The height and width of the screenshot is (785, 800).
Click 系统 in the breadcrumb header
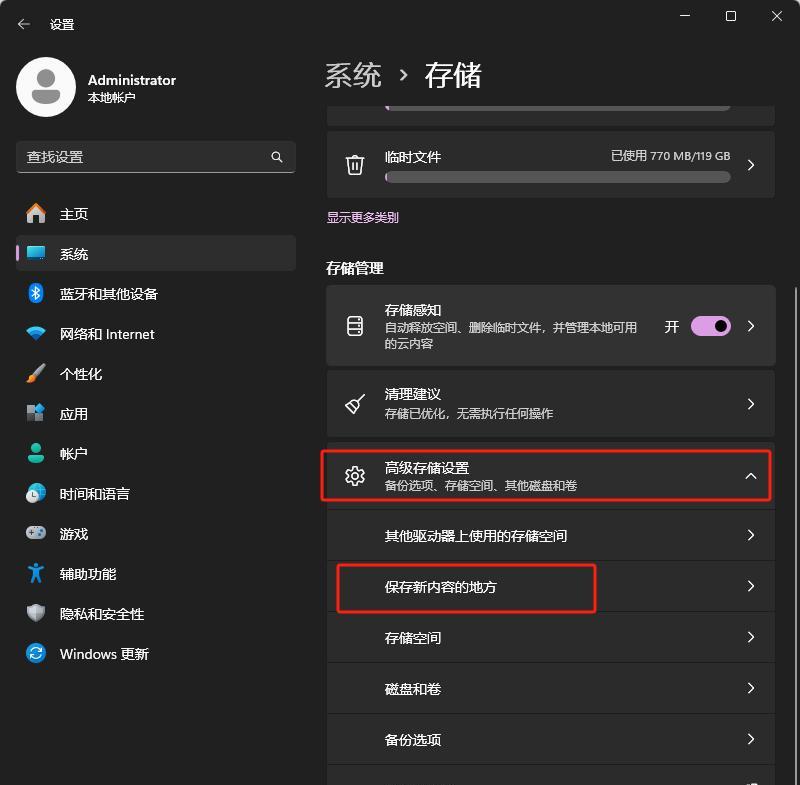tap(353, 76)
